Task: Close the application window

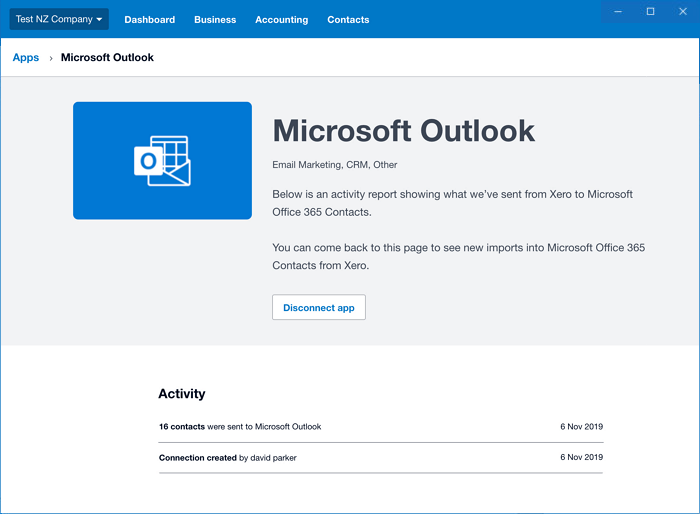Action: pos(683,12)
